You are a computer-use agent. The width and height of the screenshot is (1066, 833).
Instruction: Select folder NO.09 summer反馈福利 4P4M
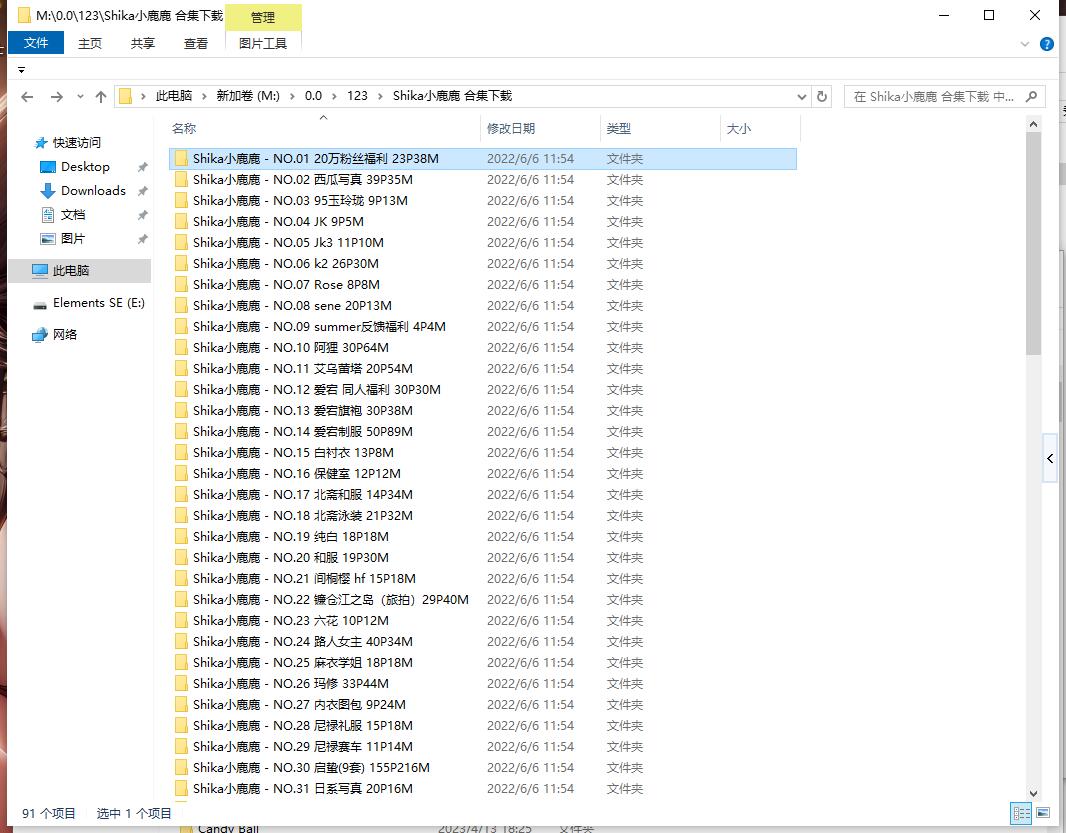(482, 326)
